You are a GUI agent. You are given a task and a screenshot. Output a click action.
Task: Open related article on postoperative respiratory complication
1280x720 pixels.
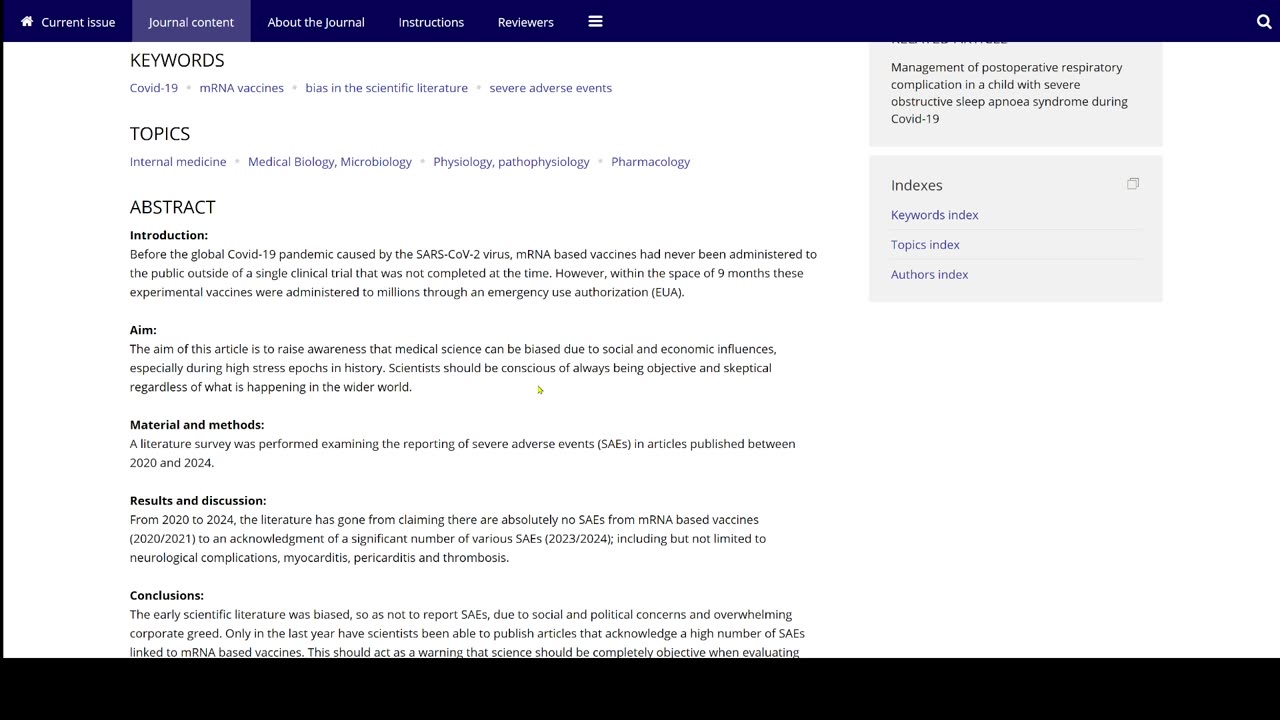click(1009, 93)
